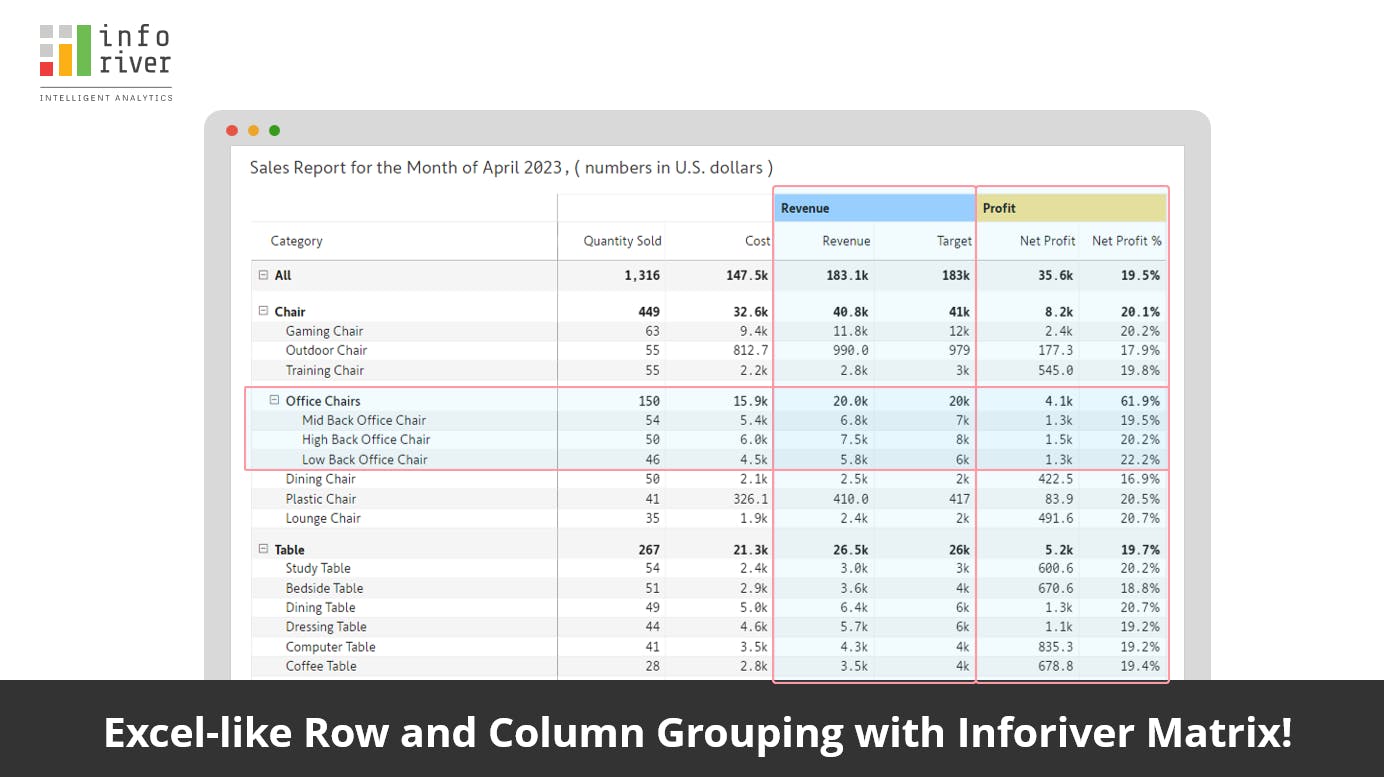Image resolution: width=1384 pixels, height=777 pixels.
Task: Click Outdoor Chair revenue value 990.0
Action: click(852, 350)
